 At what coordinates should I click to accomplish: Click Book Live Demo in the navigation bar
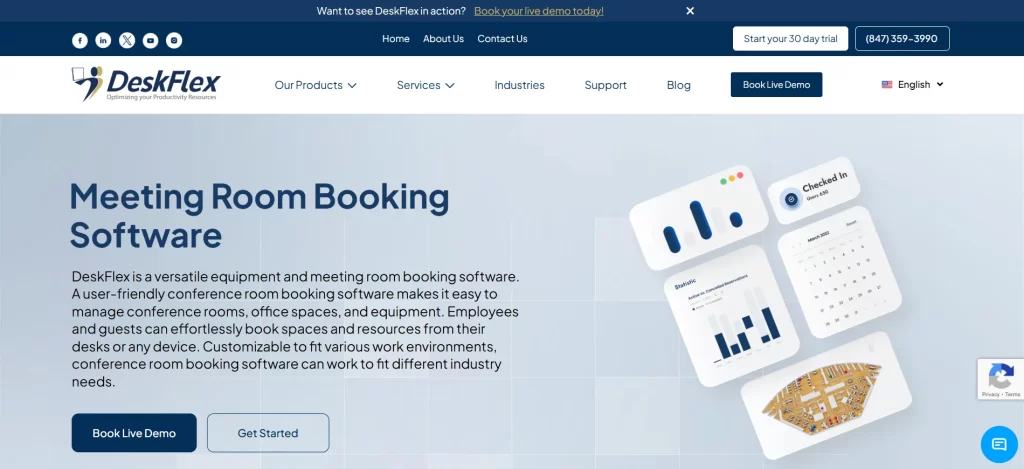(776, 84)
